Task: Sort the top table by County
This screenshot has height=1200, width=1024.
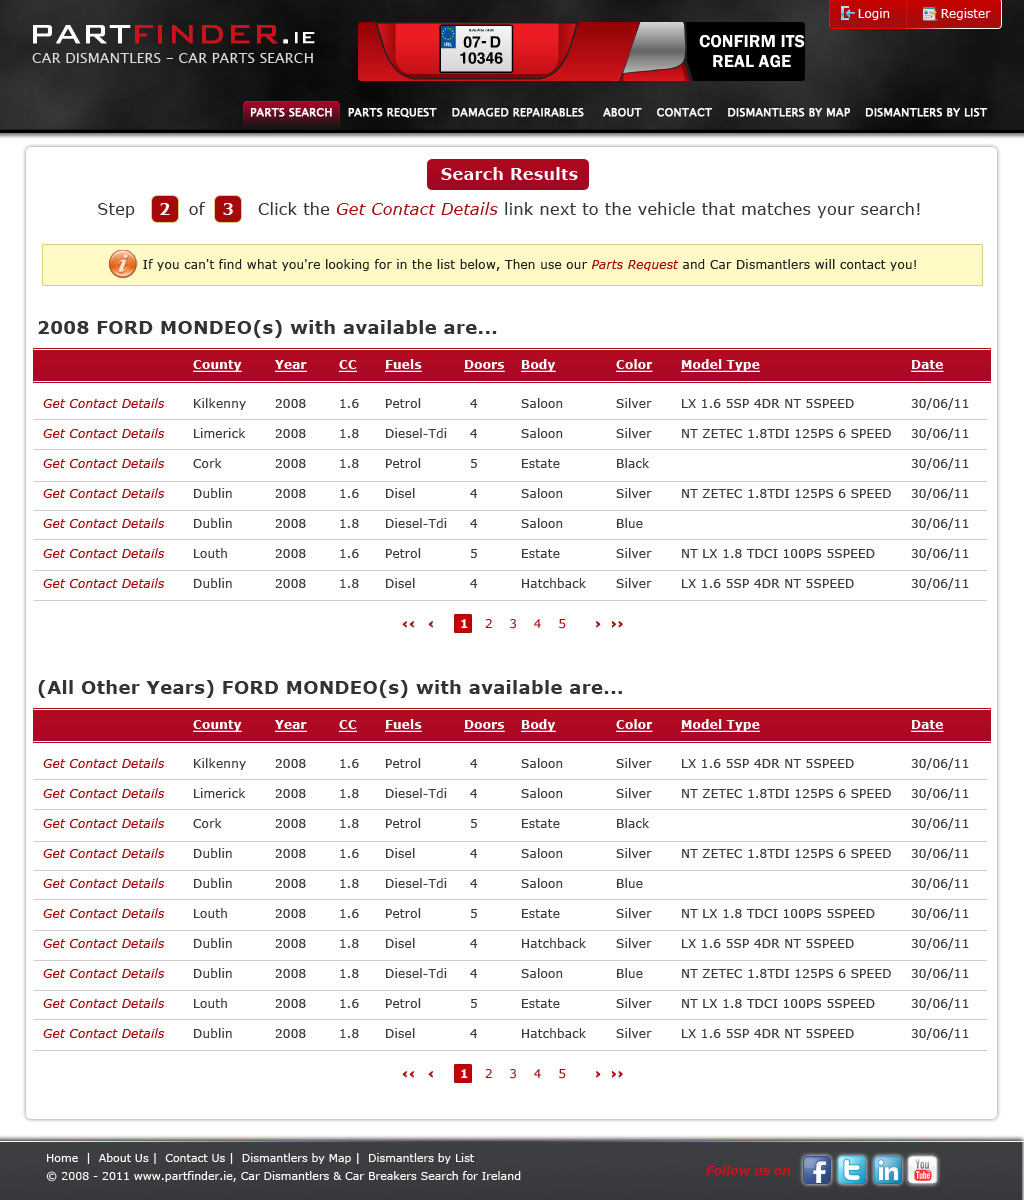Action: (217, 365)
